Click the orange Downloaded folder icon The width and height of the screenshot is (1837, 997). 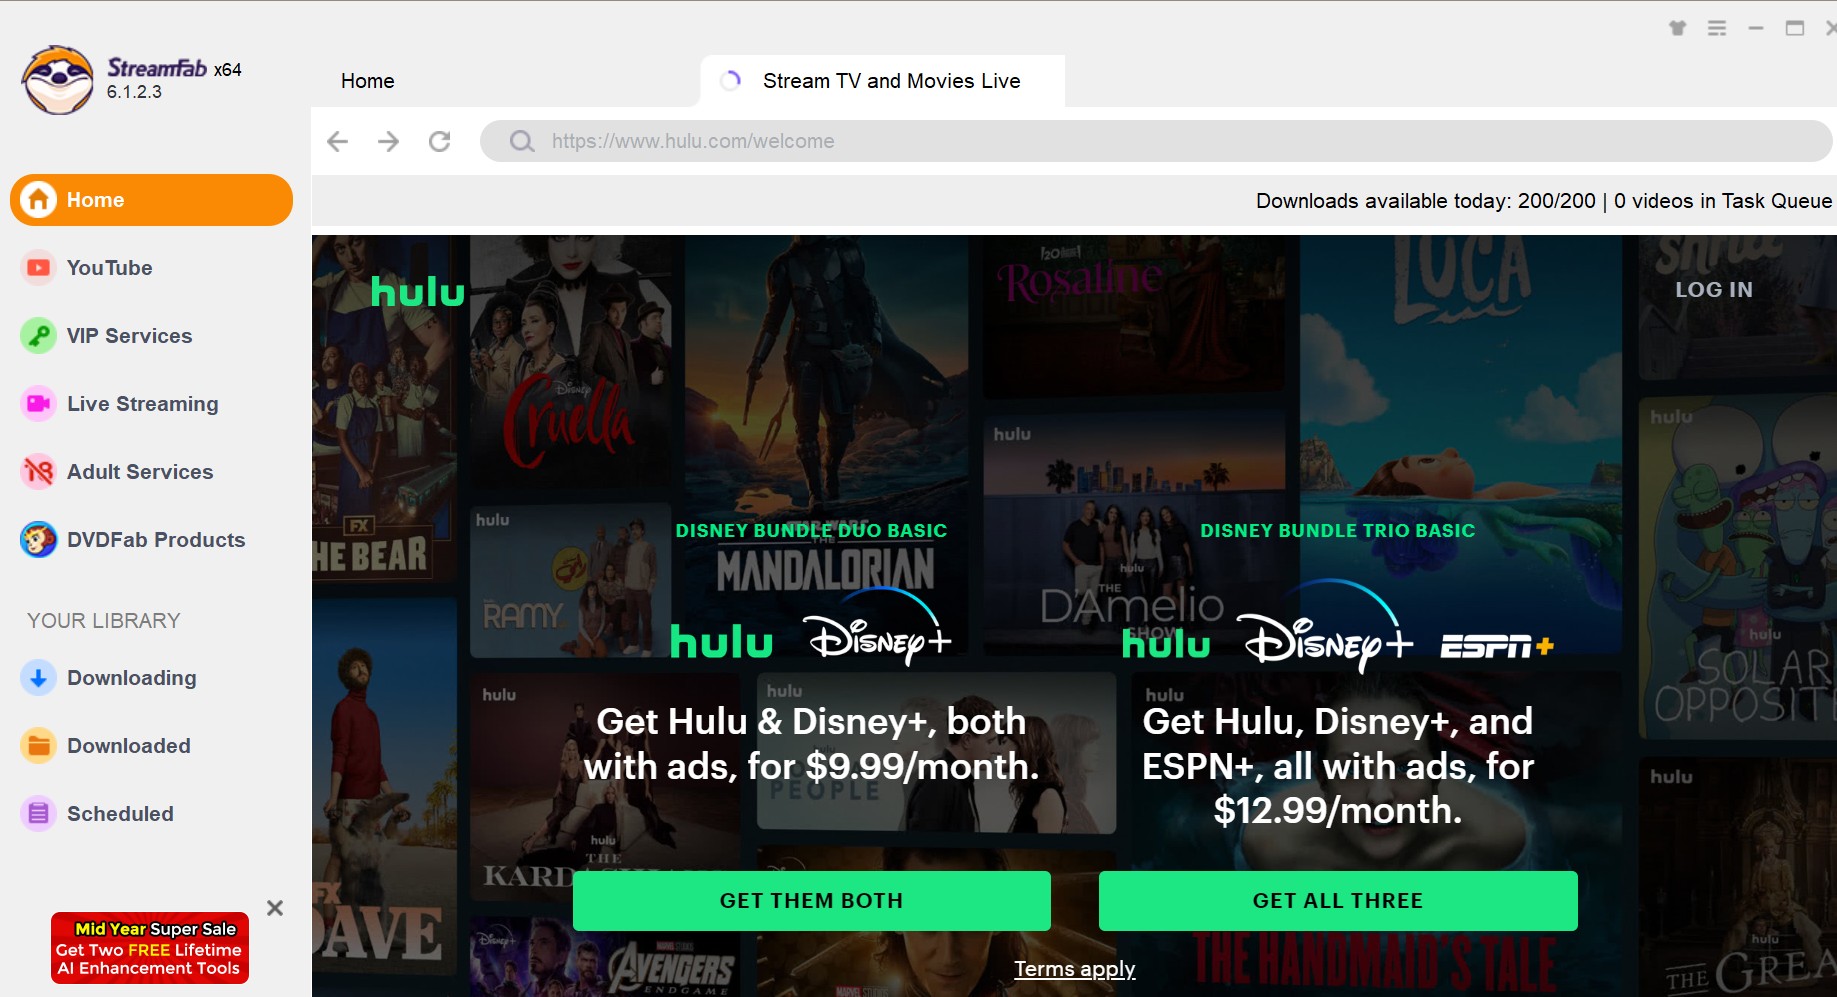pos(38,746)
